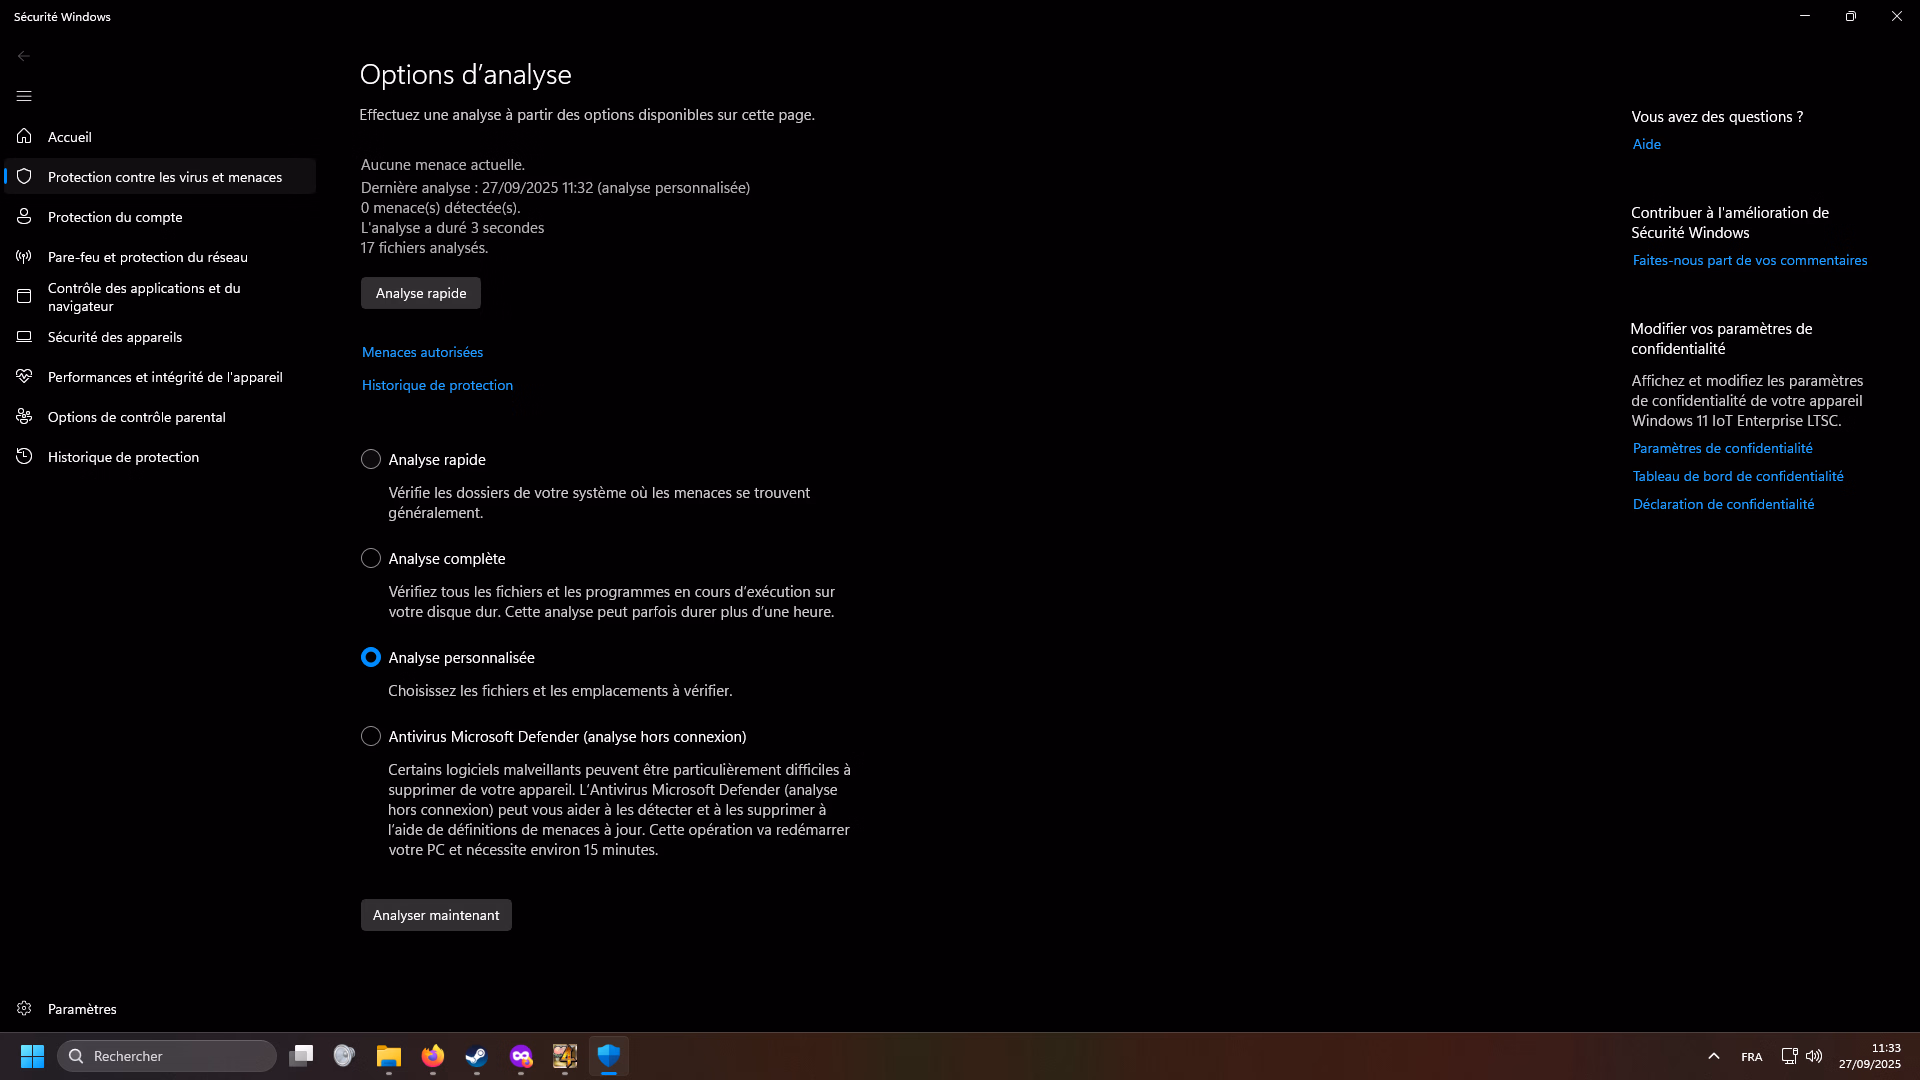Click the hamburger navigation menu icon

[24, 96]
